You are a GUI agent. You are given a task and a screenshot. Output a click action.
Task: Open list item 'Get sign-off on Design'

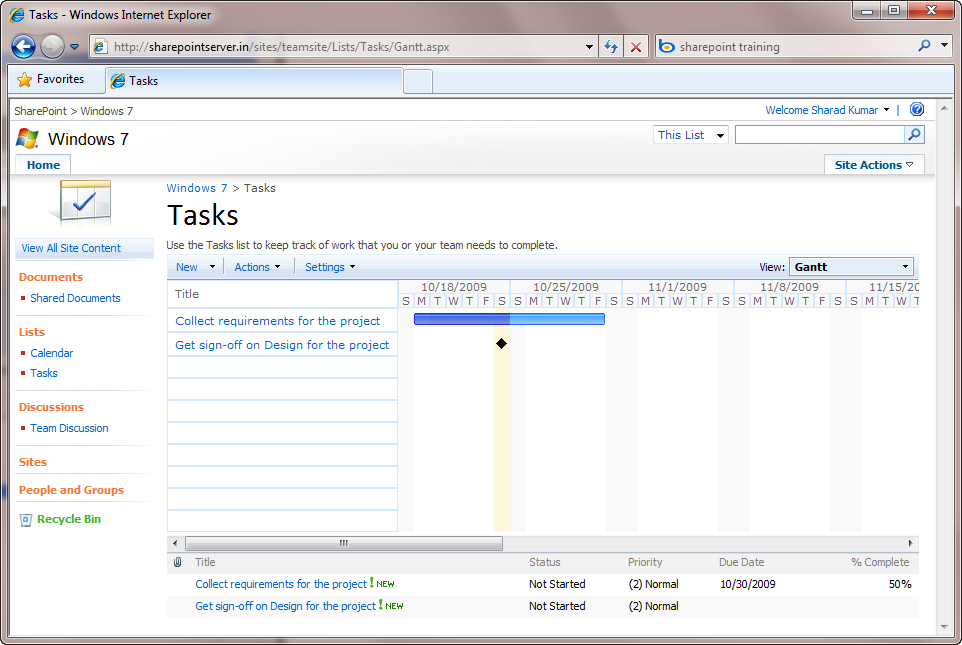click(x=285, y=606)
